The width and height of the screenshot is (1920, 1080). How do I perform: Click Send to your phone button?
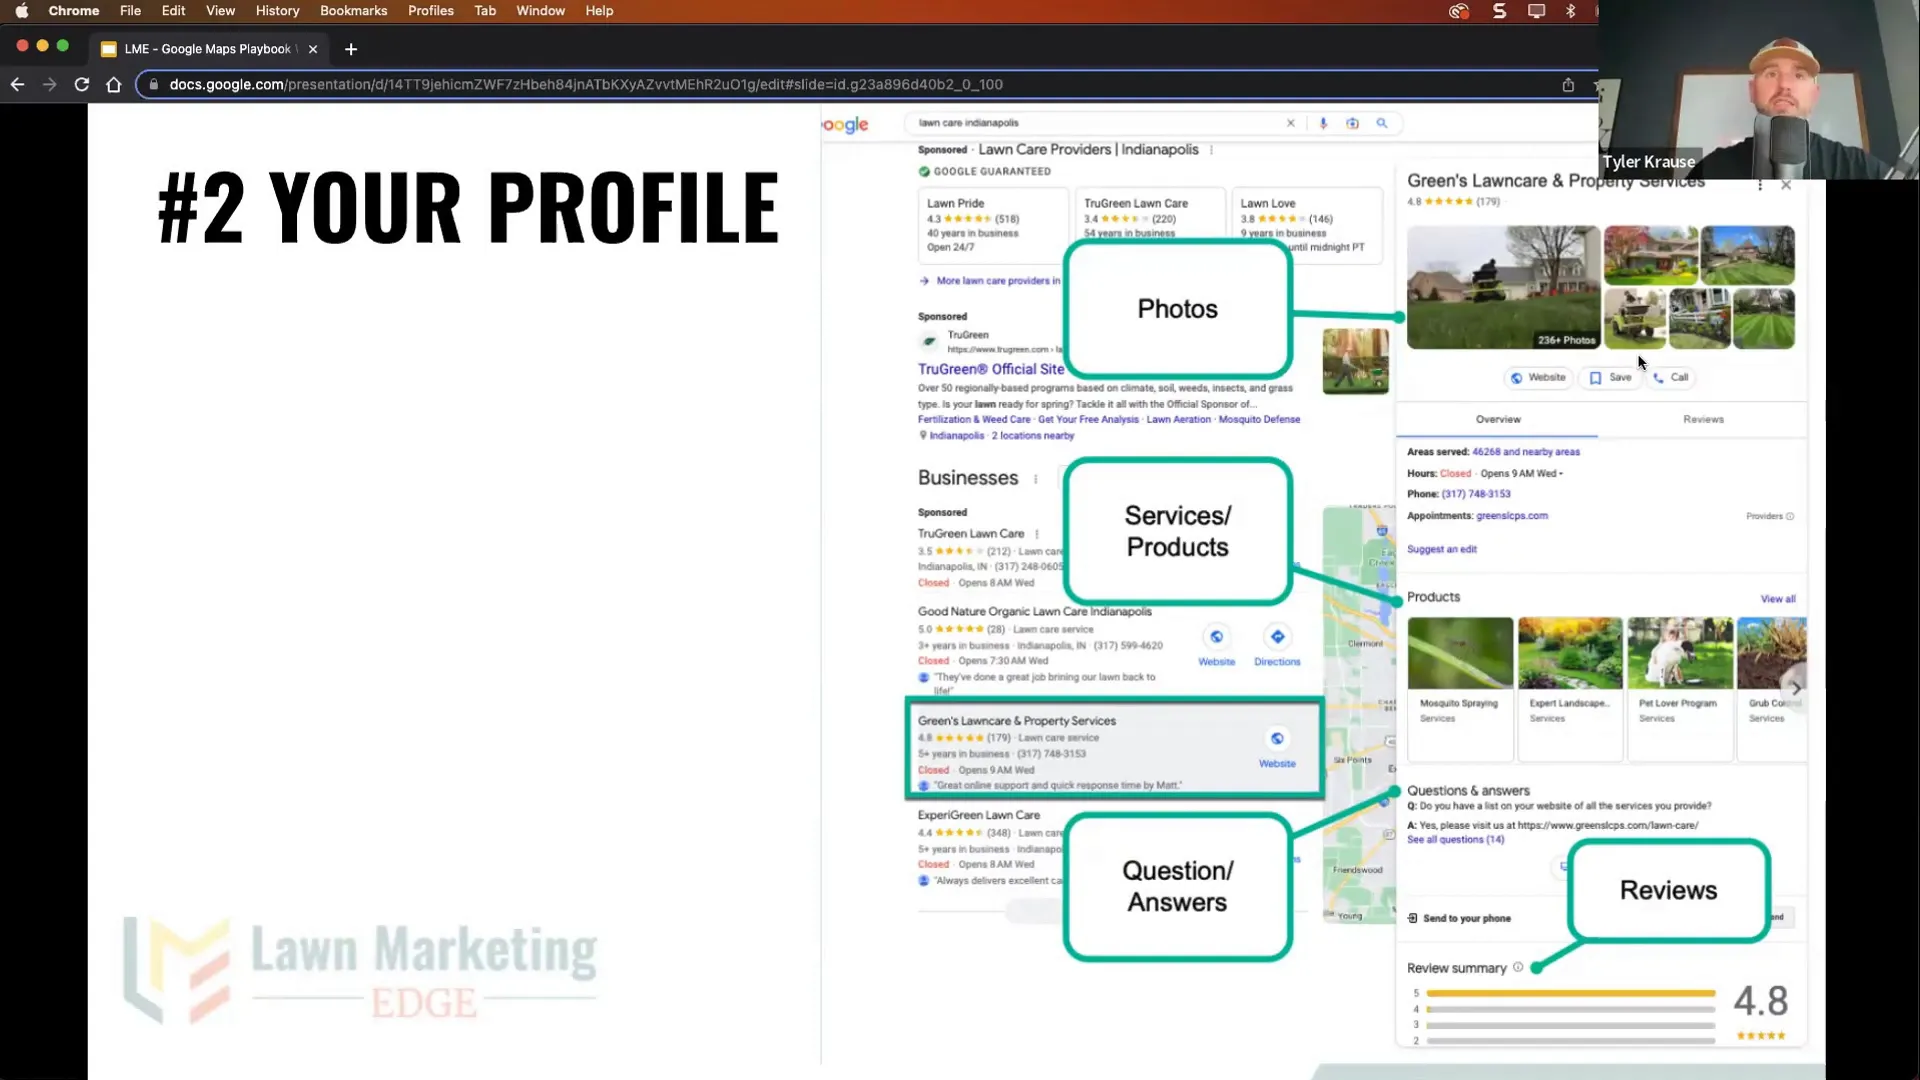(1459, 918)
